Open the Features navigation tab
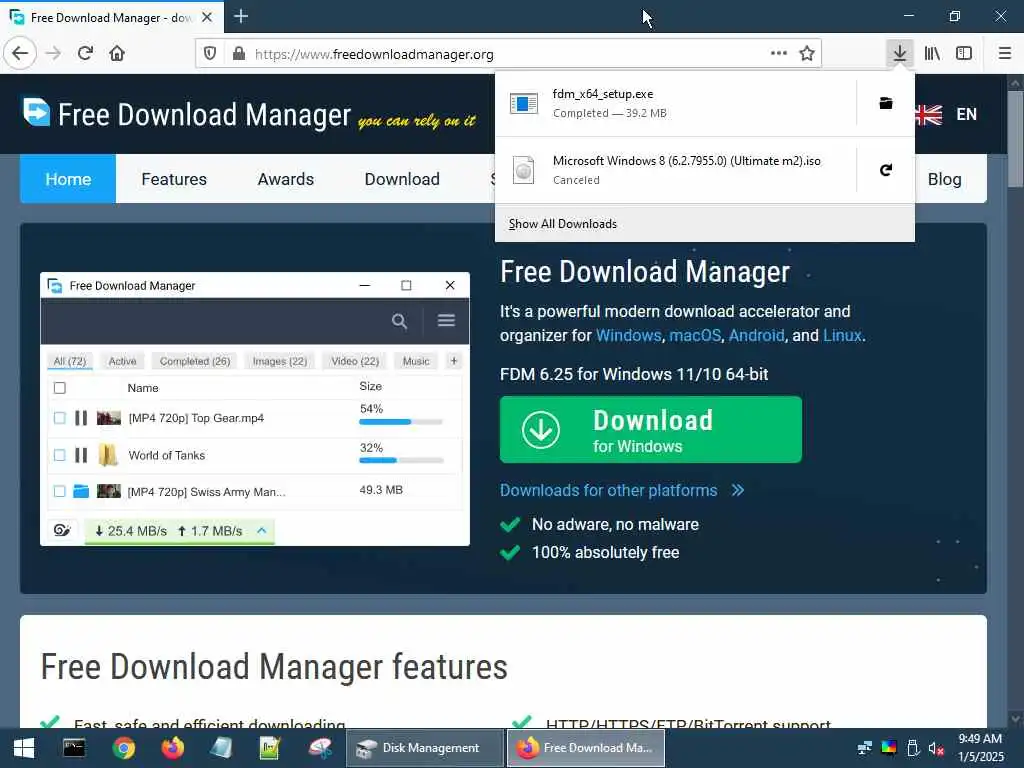Image resolution: width=1024 pixels, height=768 pixels. click(x=174, y=179)
